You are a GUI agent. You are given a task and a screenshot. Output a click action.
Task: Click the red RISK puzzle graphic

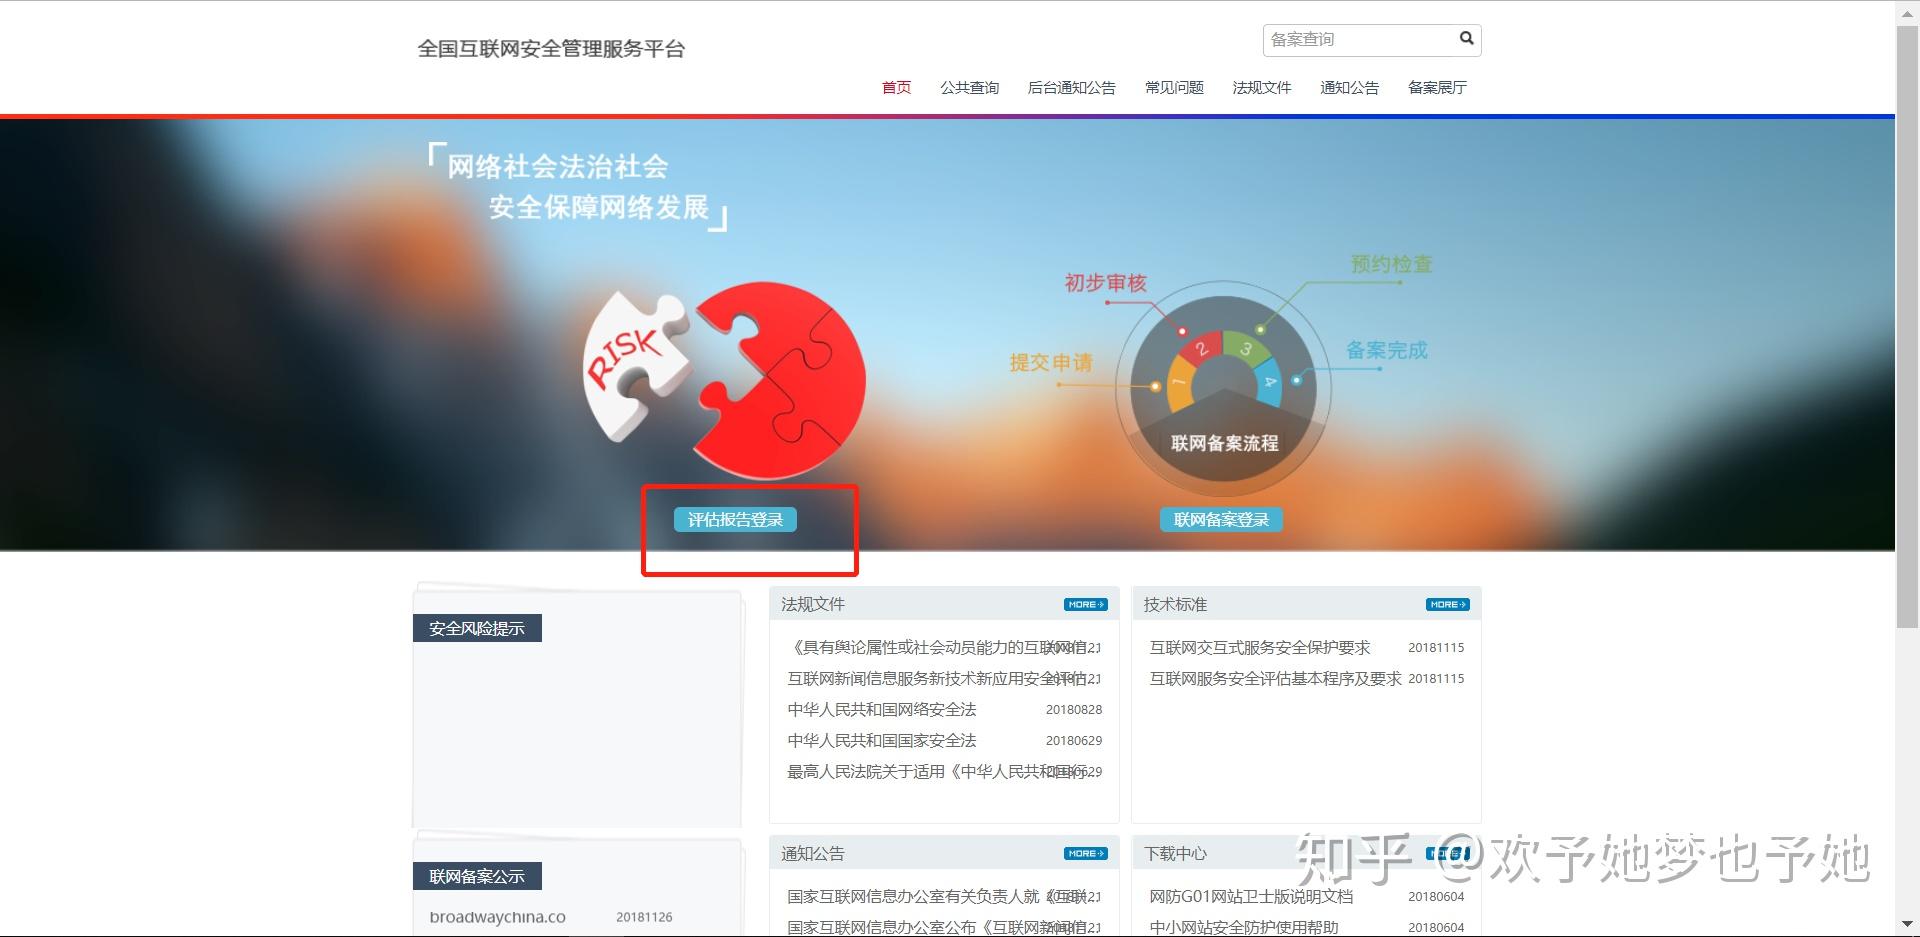[x=725, y=378]
